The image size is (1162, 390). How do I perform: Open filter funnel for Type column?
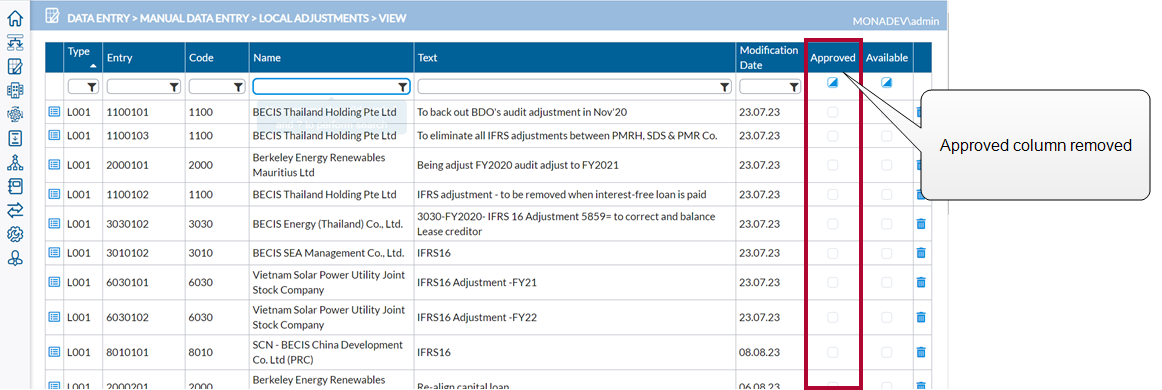click(x=92, y=87)
